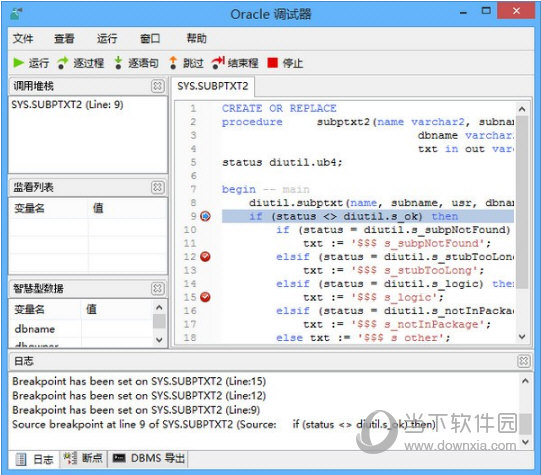Viewport: 541px width, 475px height.
Task: Click the Run to End (结束程) icon
Action: [218, 63]
